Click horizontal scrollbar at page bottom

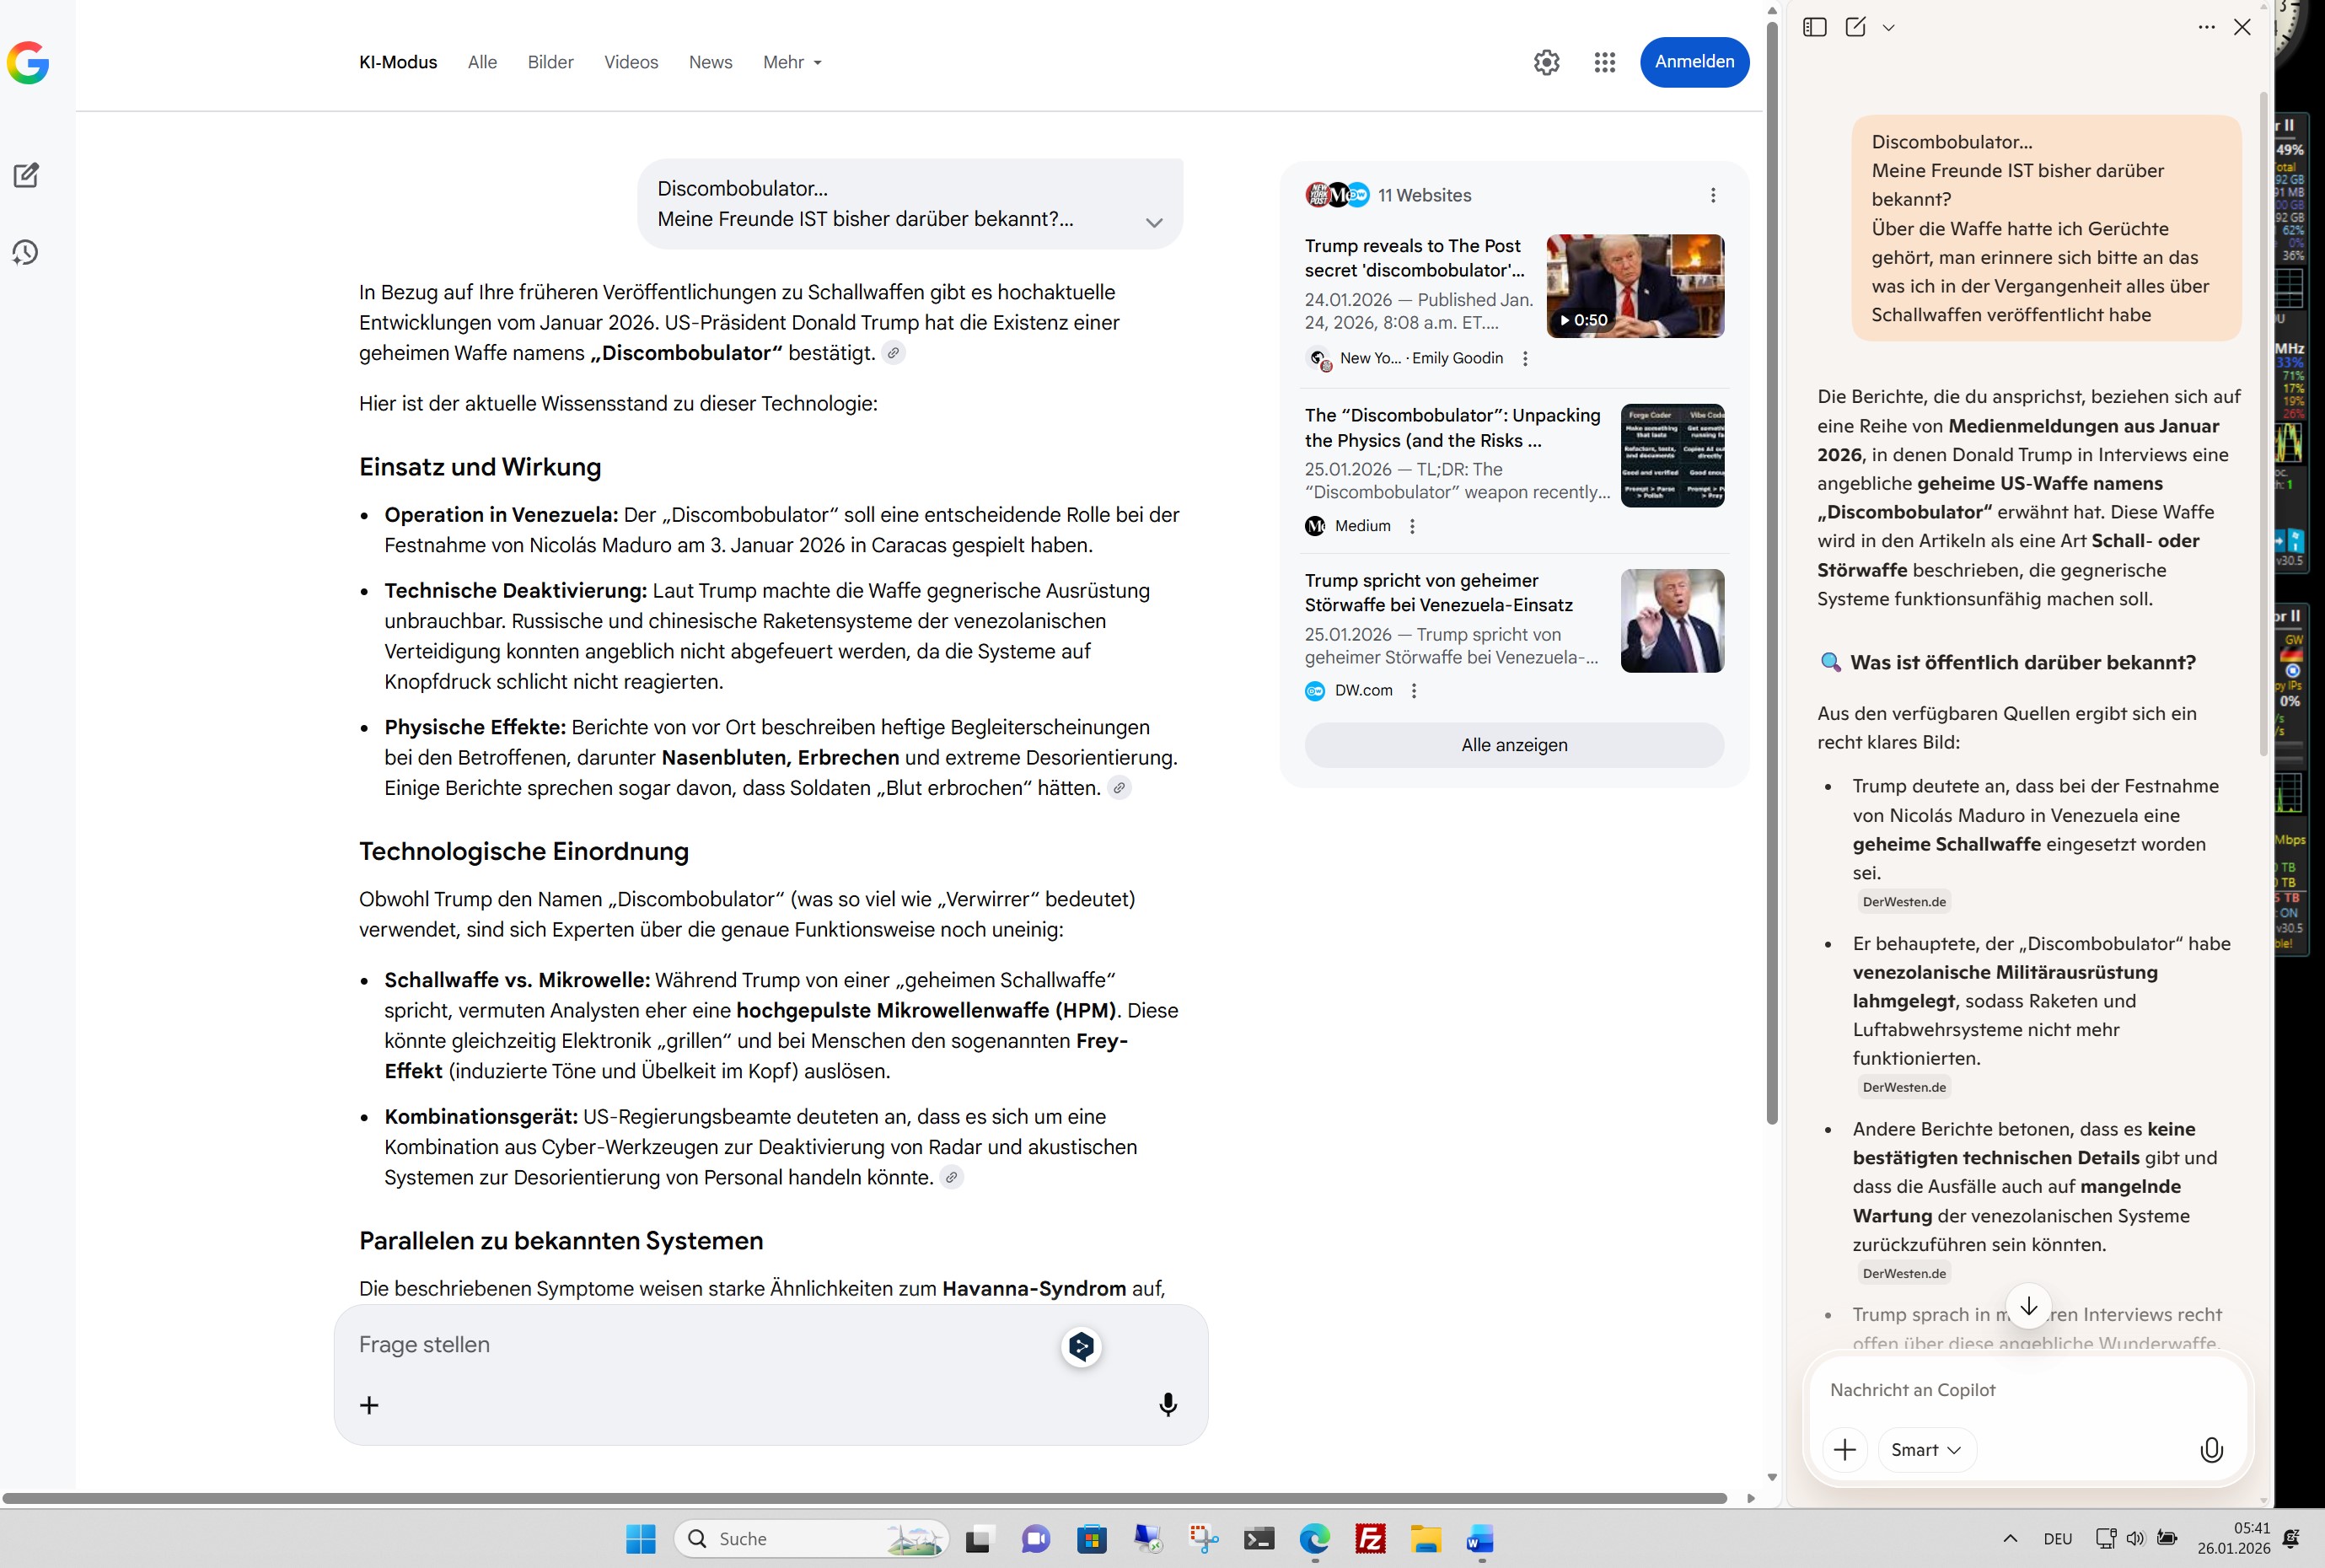click(864, 1498)
